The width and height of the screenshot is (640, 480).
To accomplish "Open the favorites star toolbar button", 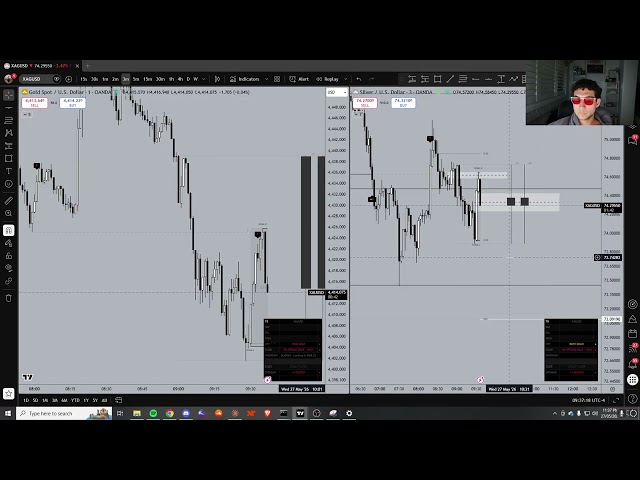I will (9, 393).
